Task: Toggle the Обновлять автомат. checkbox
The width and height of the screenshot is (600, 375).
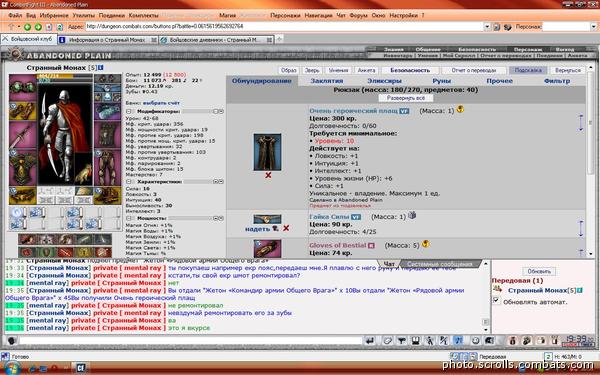Action: click(x=496, y=300)
